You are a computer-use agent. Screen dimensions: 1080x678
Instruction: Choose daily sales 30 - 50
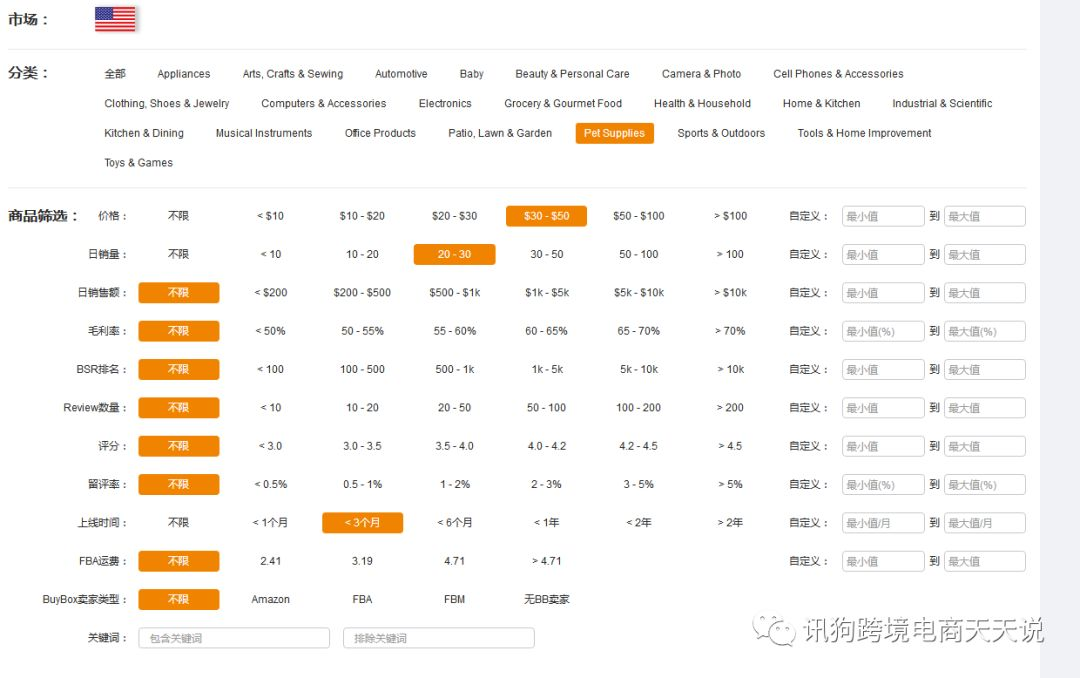pos(546,254)
